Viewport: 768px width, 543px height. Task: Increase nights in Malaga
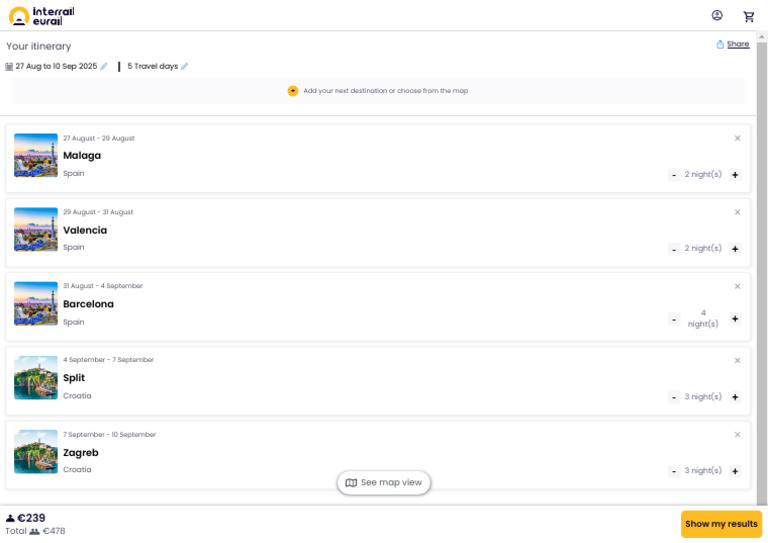click(x=735, y=175)
